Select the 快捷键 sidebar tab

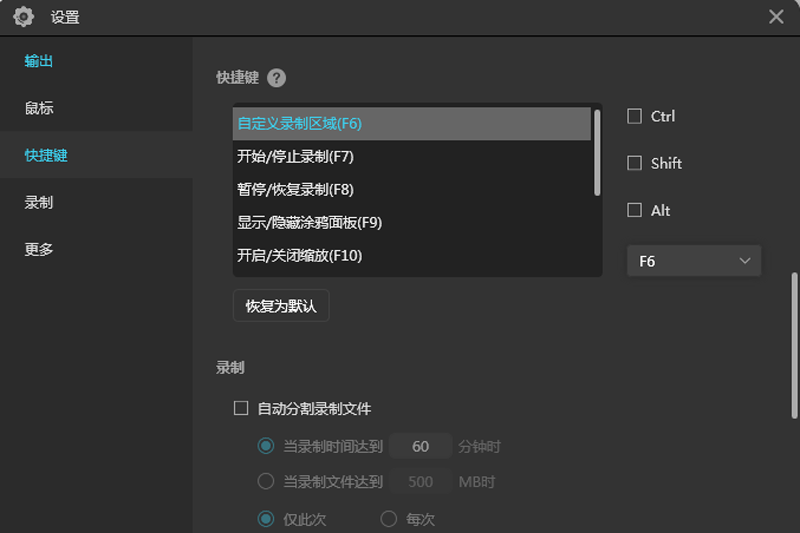coord(46,155)
